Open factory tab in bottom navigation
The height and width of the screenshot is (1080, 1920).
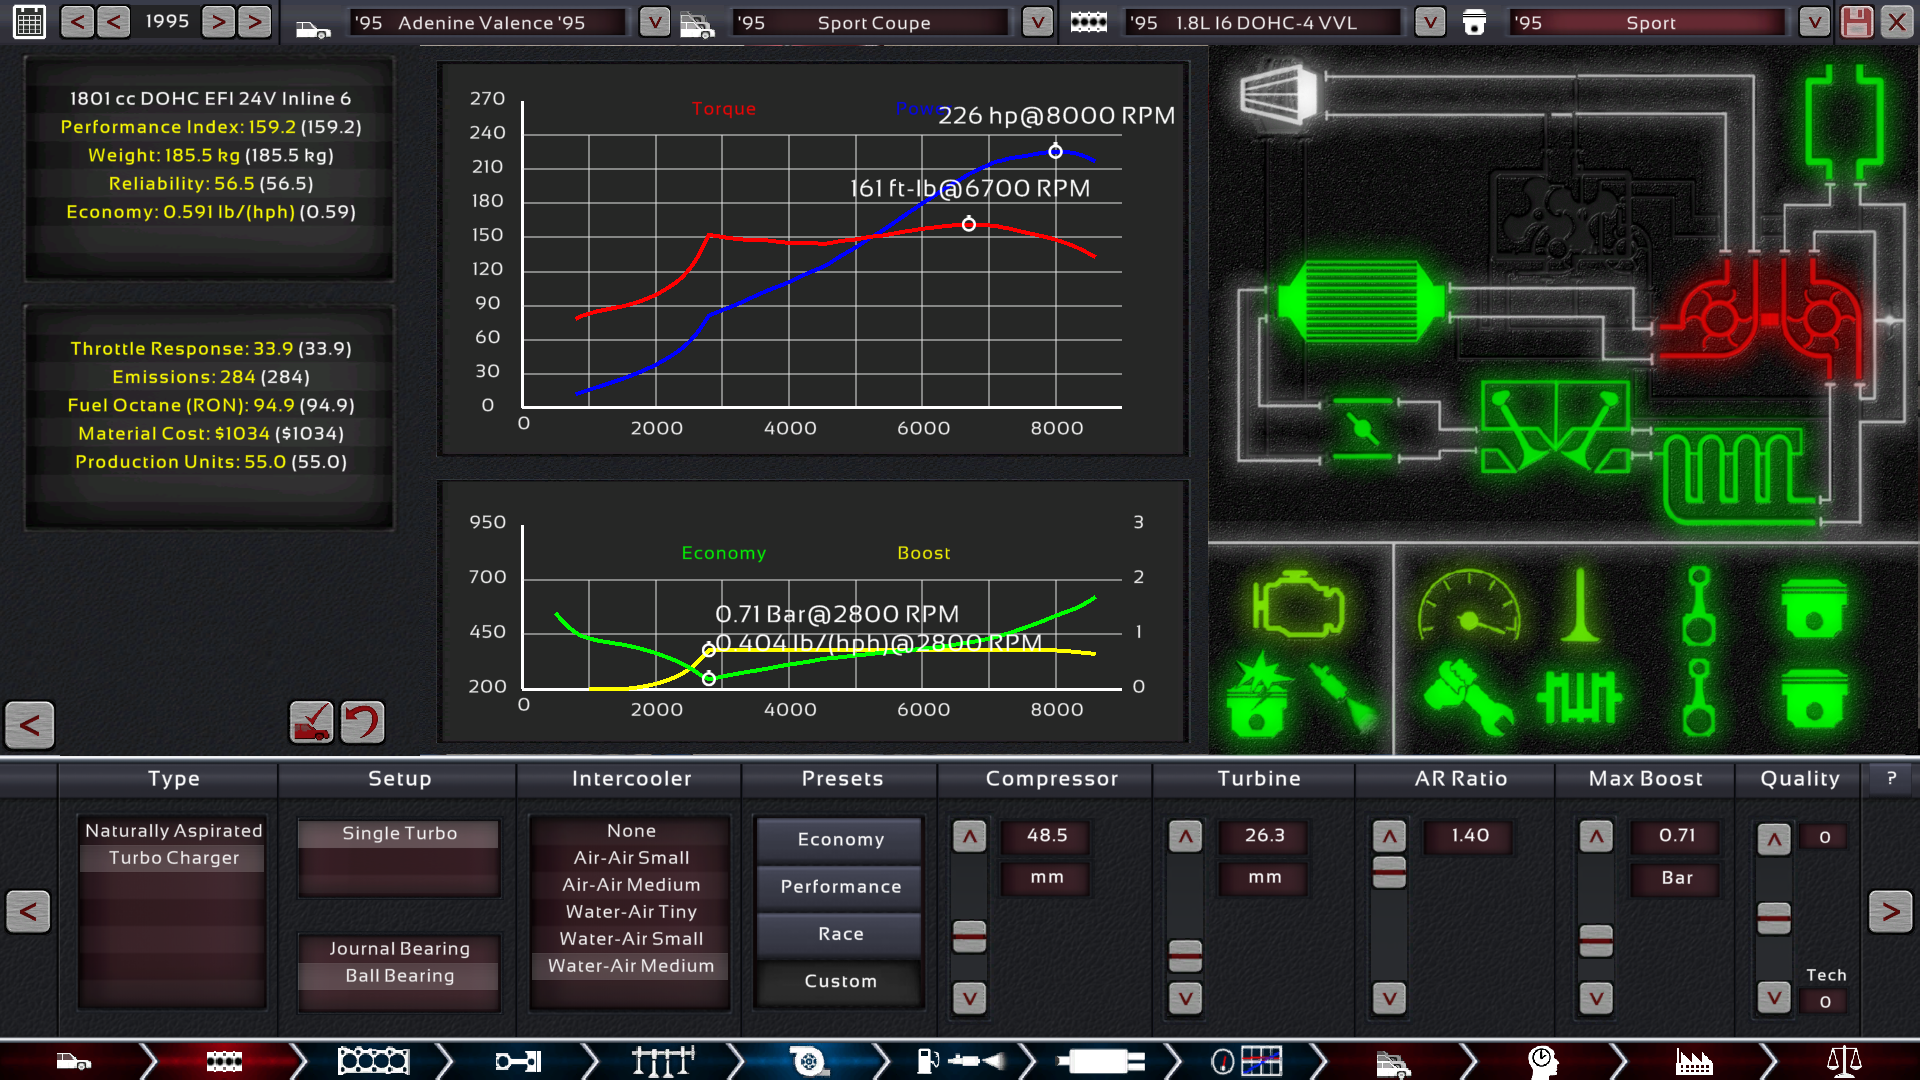pyautogui.click(x=1694, y=1060)
